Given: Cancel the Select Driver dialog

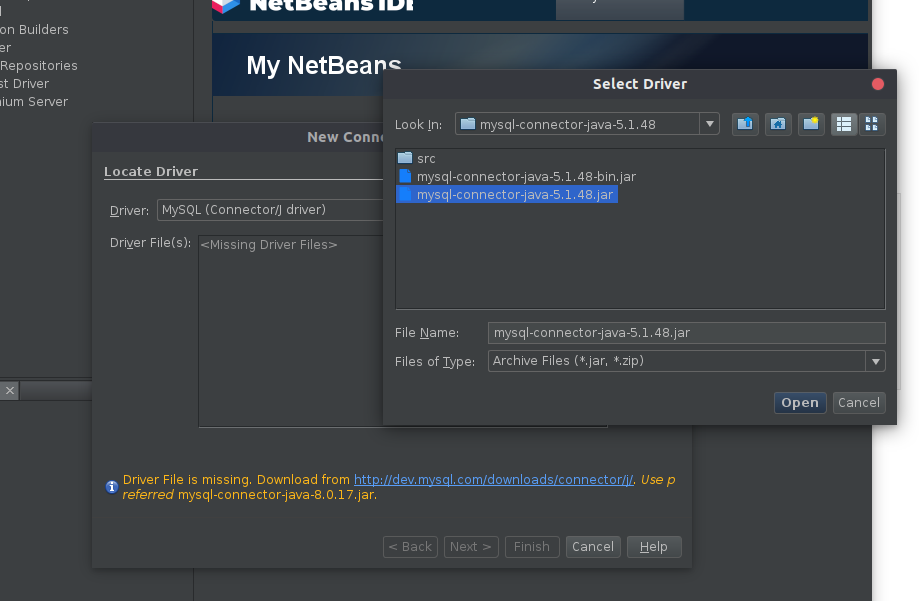Looking at the screenshot, I should point(859,403).
